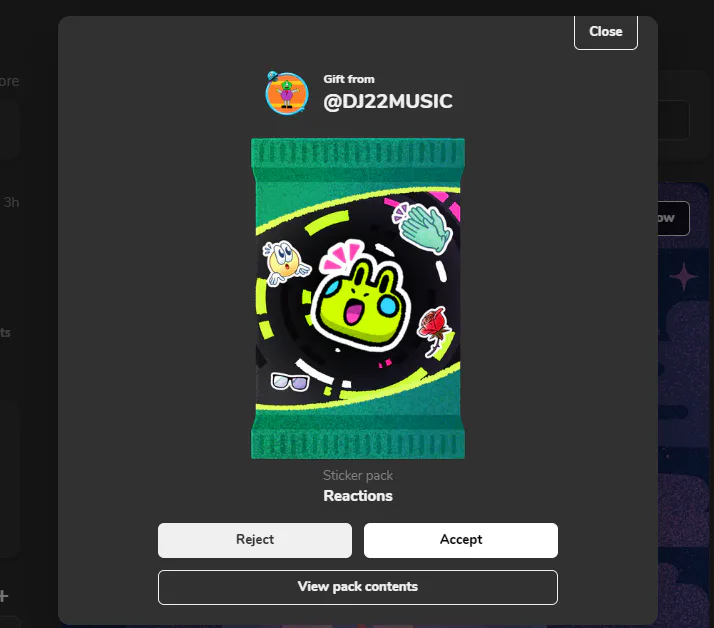This screenshot has width=714, height=628.
Task: Click the @DJ22MUSIC username
Action: click(388, 102)
